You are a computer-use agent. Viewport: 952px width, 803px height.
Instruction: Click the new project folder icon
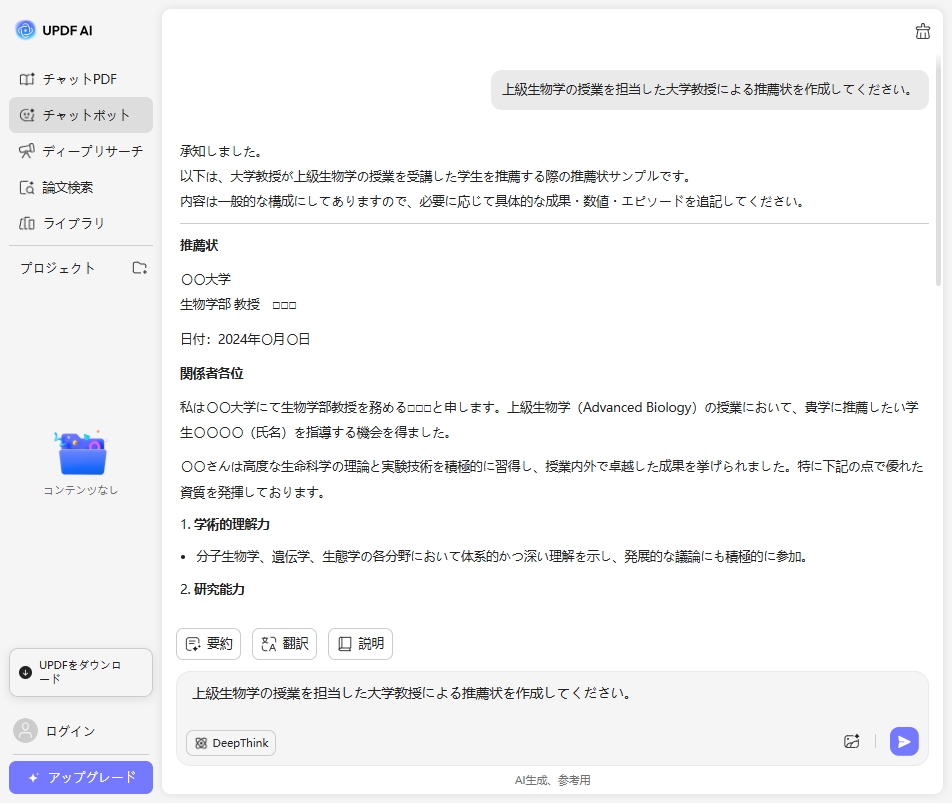140,268
